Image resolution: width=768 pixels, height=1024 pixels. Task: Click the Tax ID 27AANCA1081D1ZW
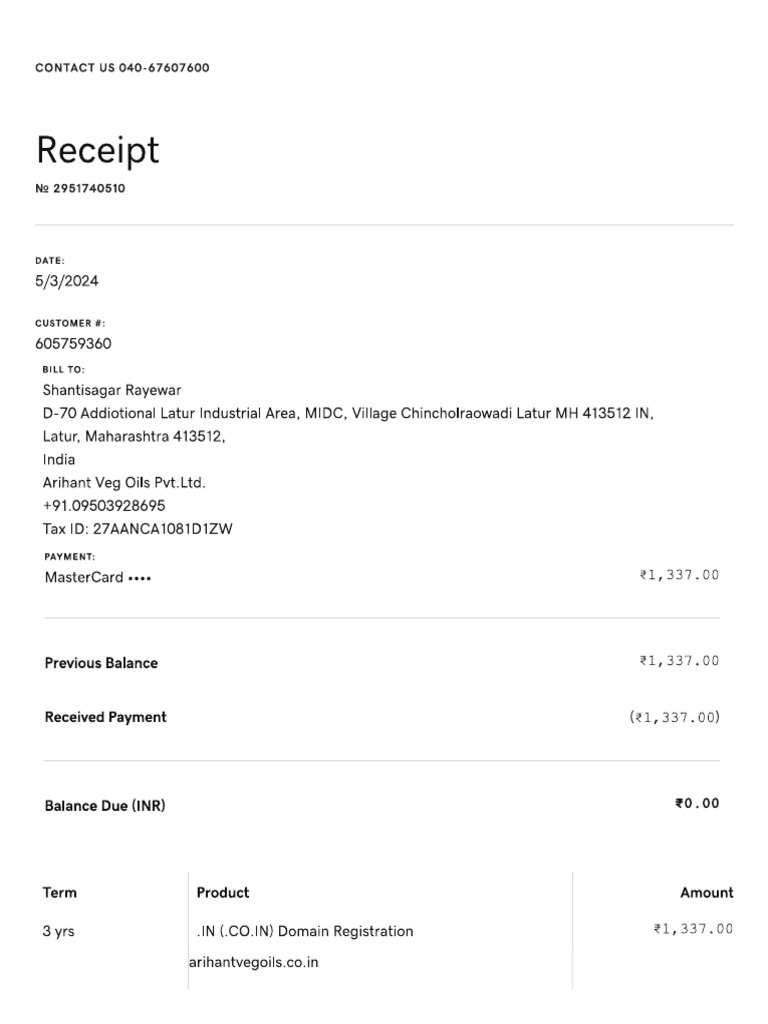[138, 529]
